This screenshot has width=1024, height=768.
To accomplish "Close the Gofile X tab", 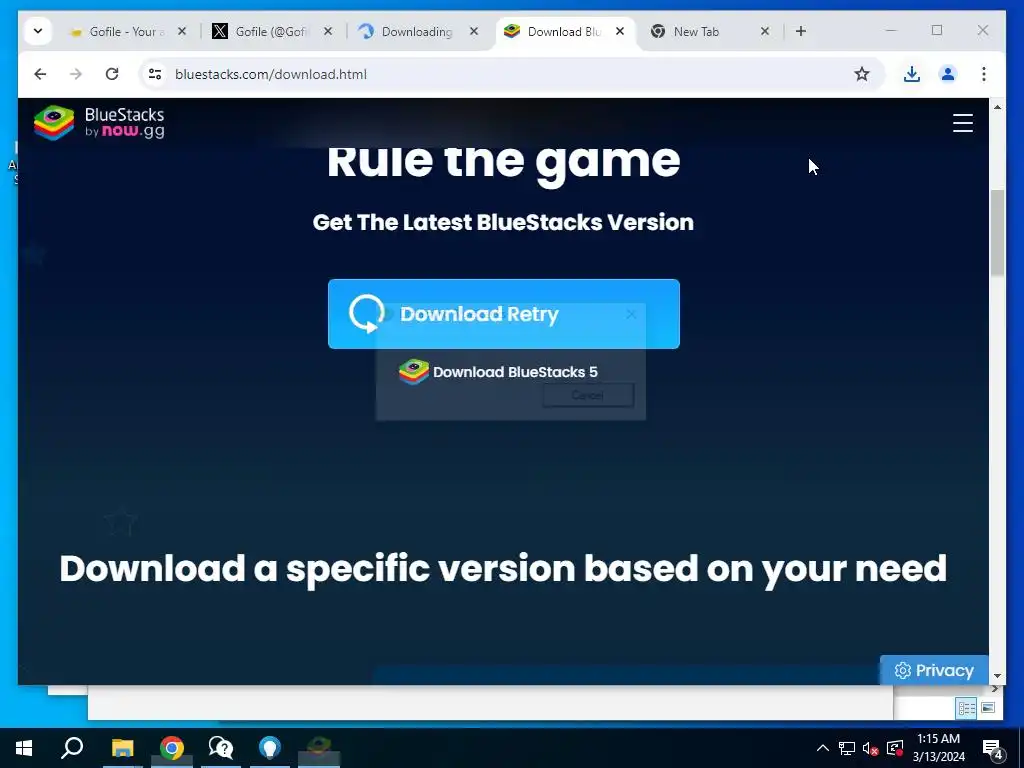I will [328, 31].
